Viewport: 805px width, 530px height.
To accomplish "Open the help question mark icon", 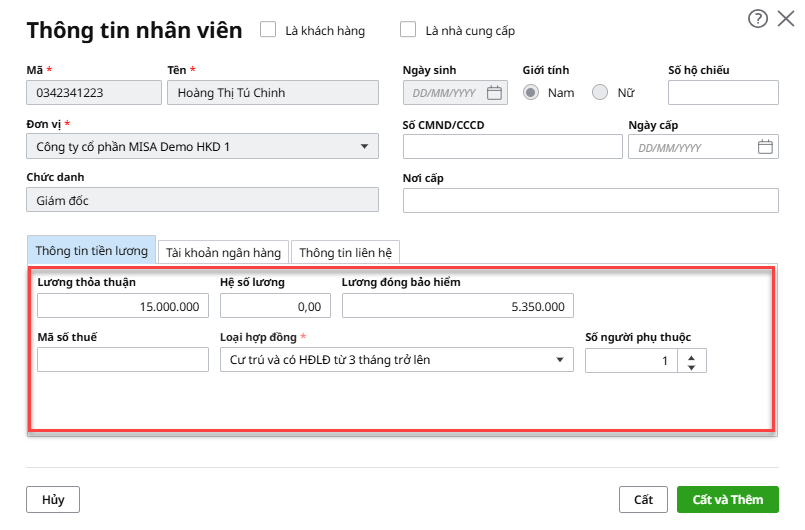I will tap(759, 18).
